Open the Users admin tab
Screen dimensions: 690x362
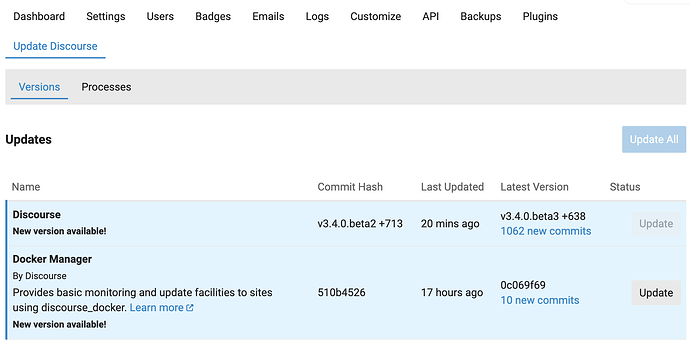click(x=160, y=16)
